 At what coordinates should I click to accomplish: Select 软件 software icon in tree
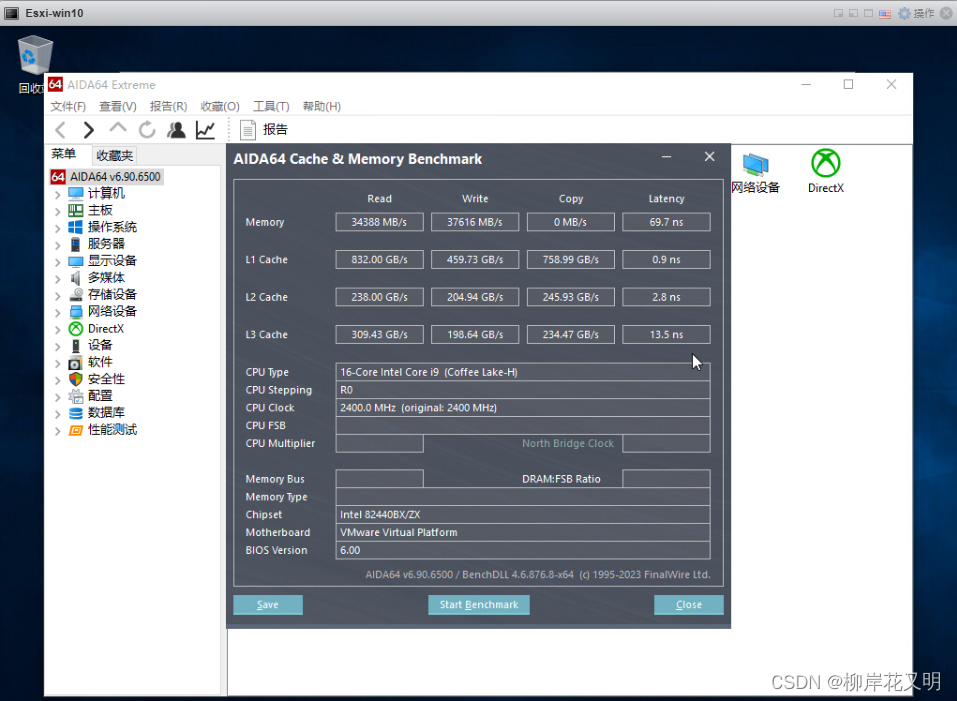click(76, 362)
